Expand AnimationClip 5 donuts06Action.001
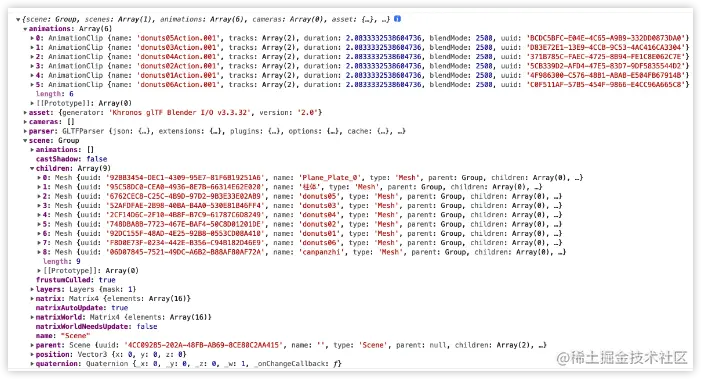701x379 pixels. (33, 84)
